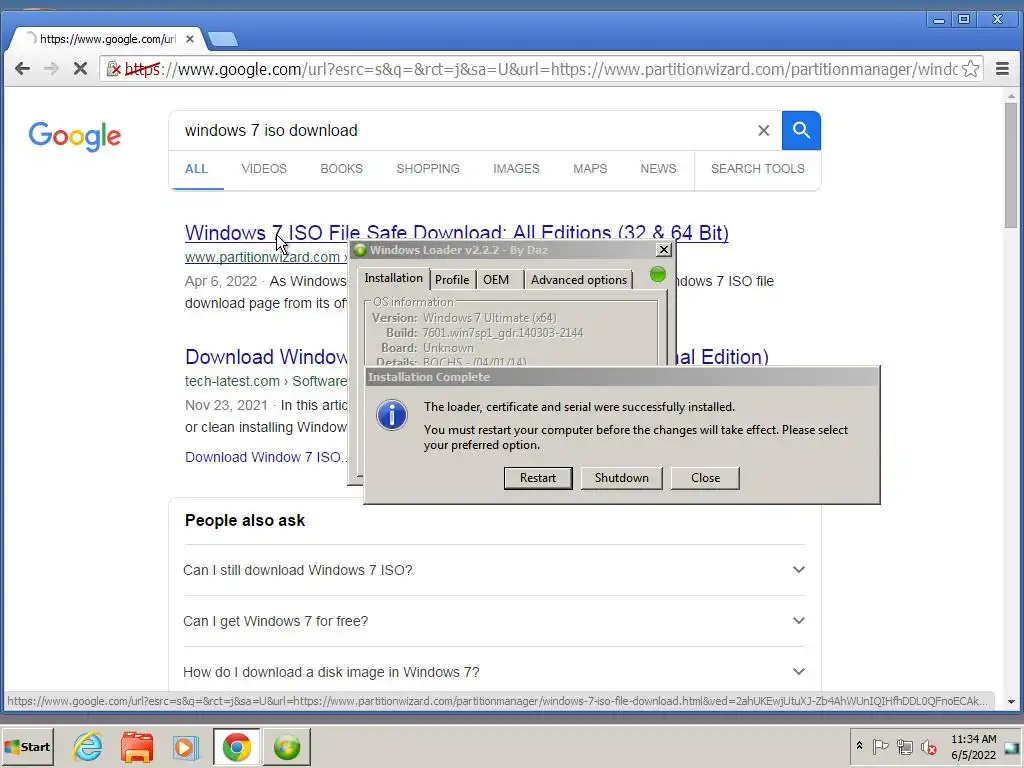
Task: Clear the search query with the X
Action: click(763, 131)
